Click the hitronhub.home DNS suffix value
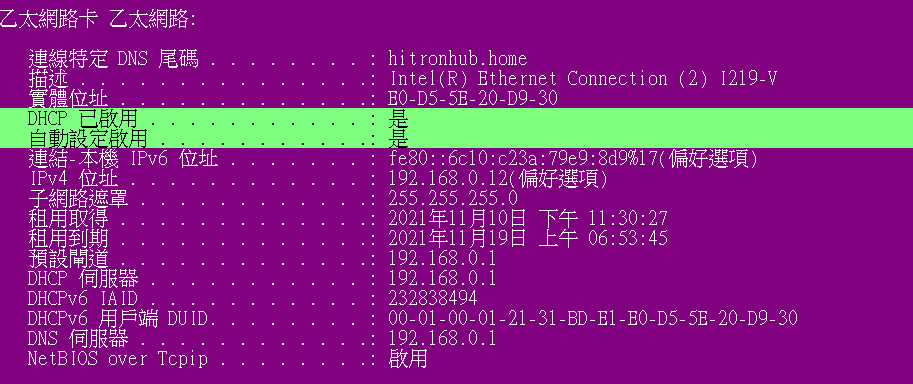The image size is (913, 384). pyautogui.click(x=458, y=59)
